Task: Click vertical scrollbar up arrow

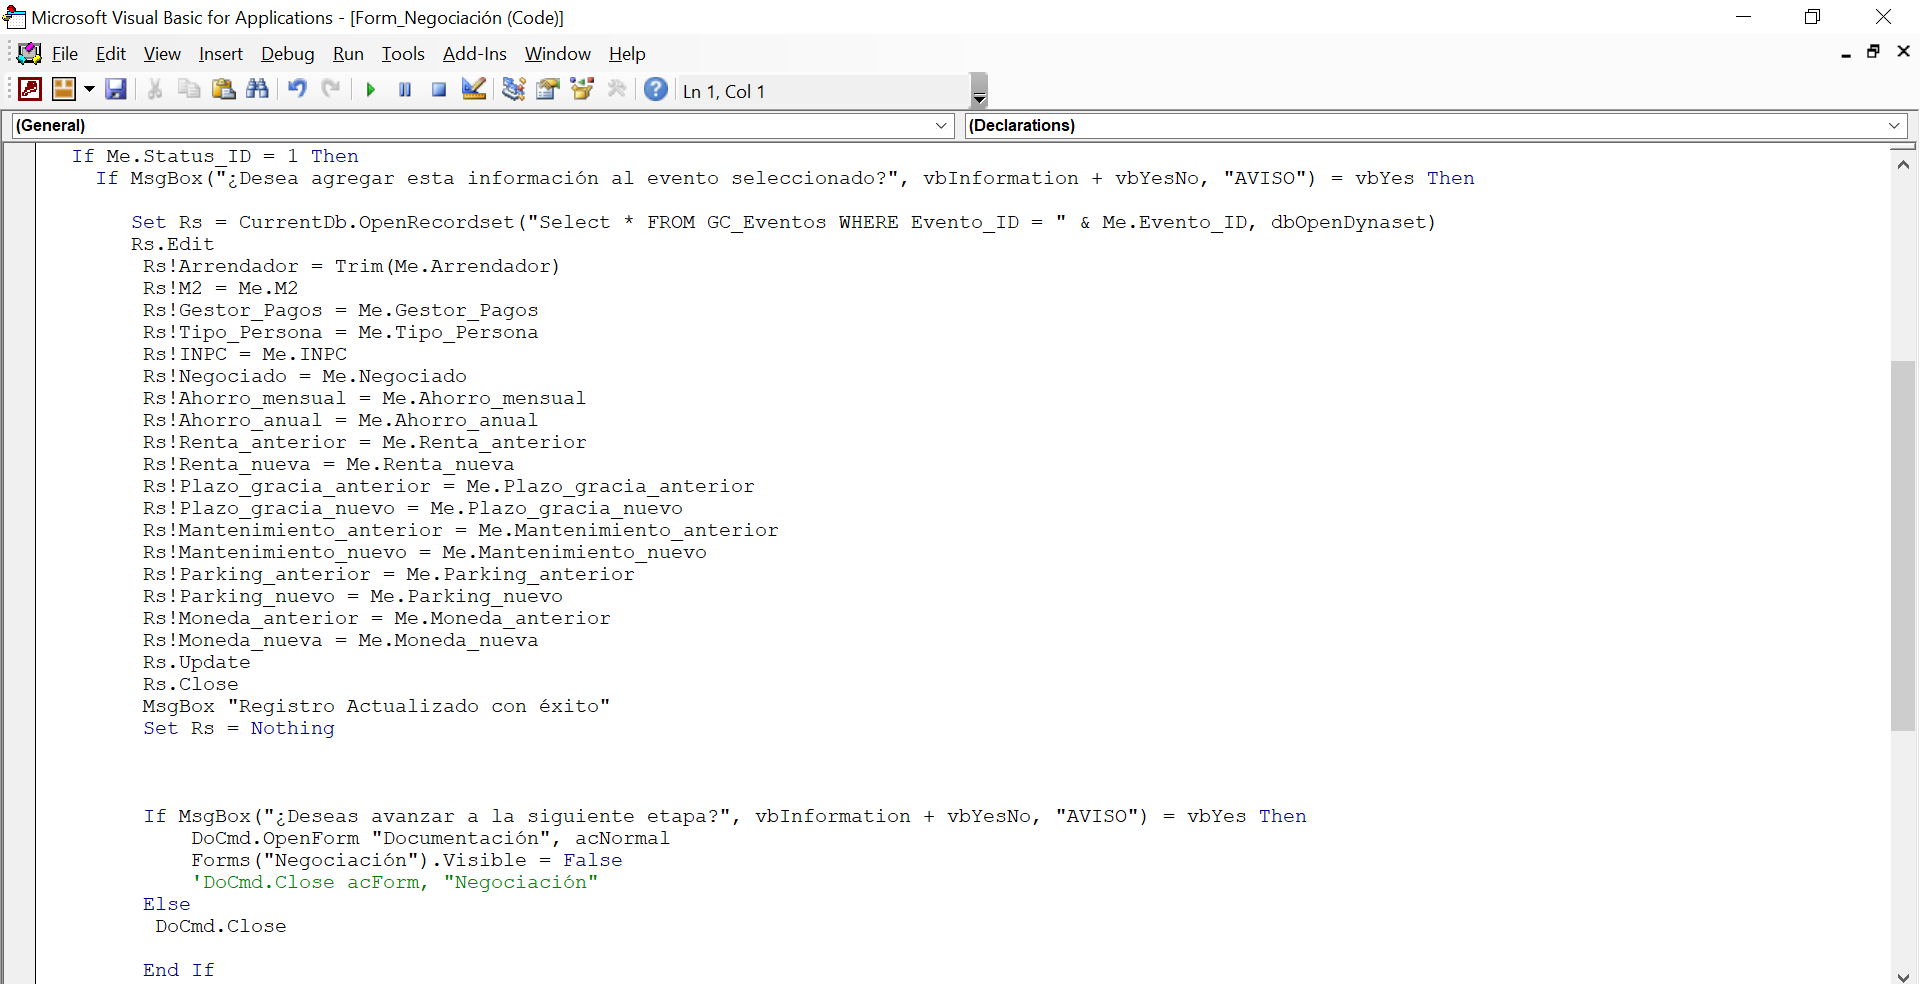Action: 1903,164
